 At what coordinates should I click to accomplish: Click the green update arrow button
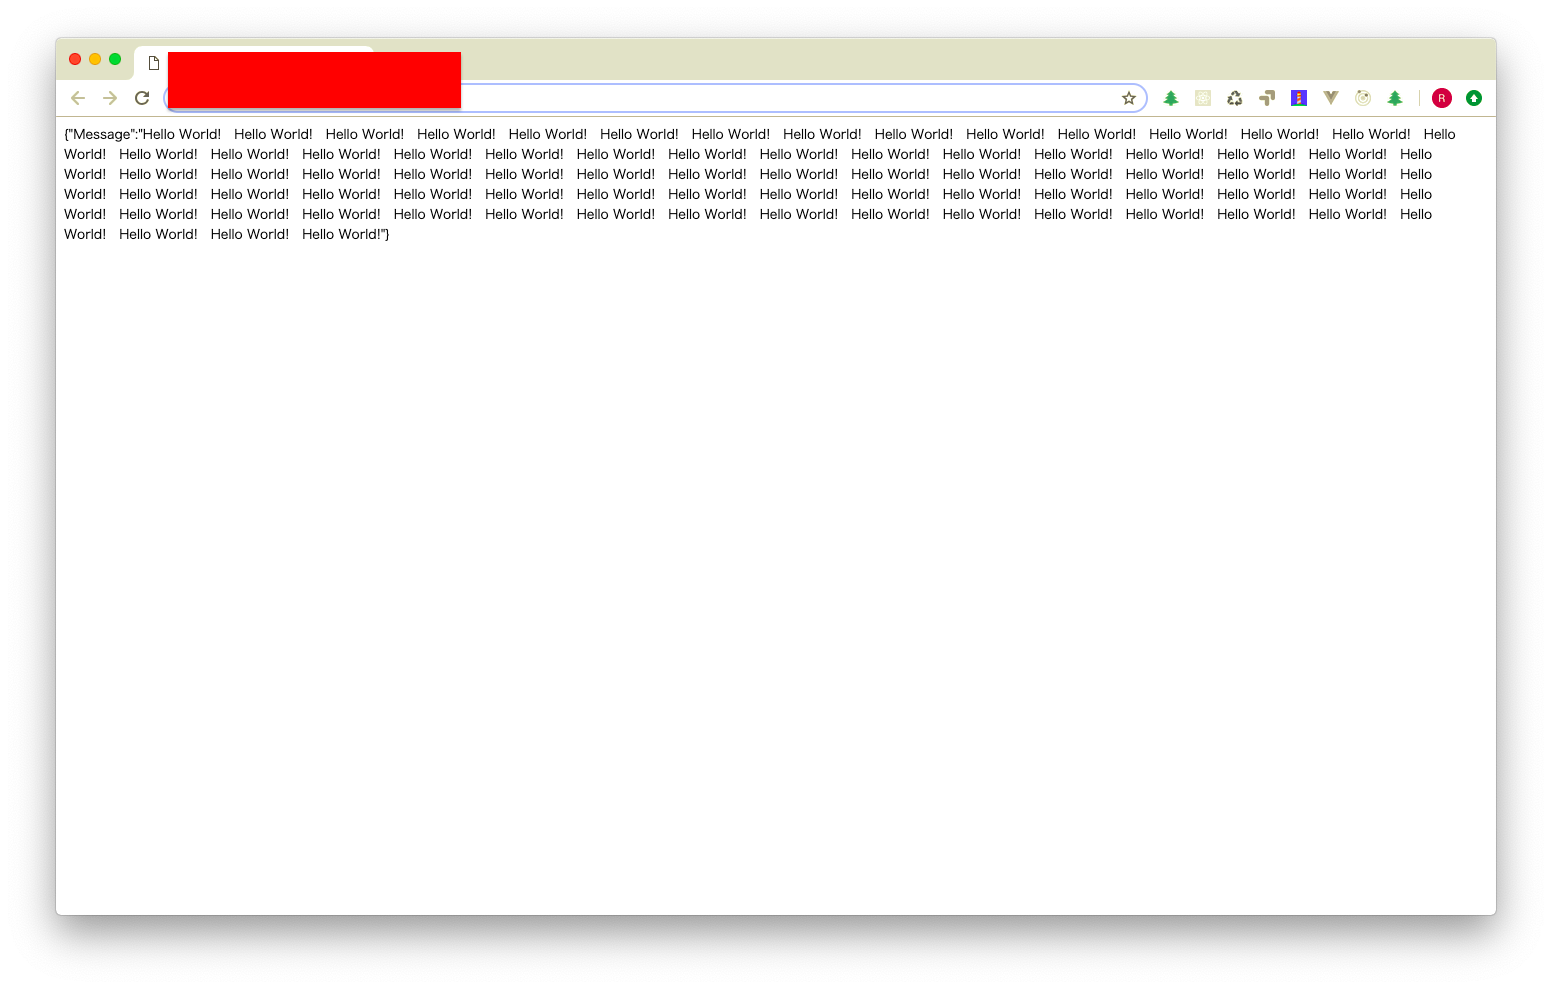[1474, 98]
